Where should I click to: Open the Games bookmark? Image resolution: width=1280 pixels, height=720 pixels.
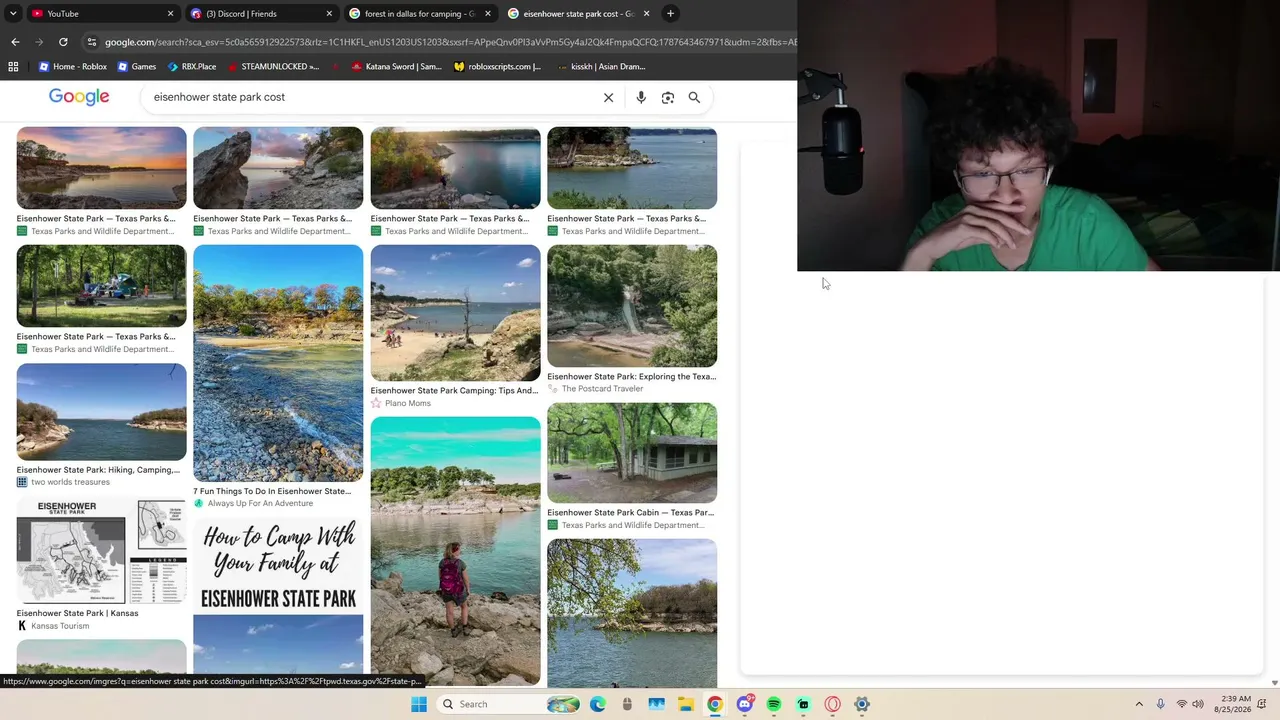pos(137,67)
